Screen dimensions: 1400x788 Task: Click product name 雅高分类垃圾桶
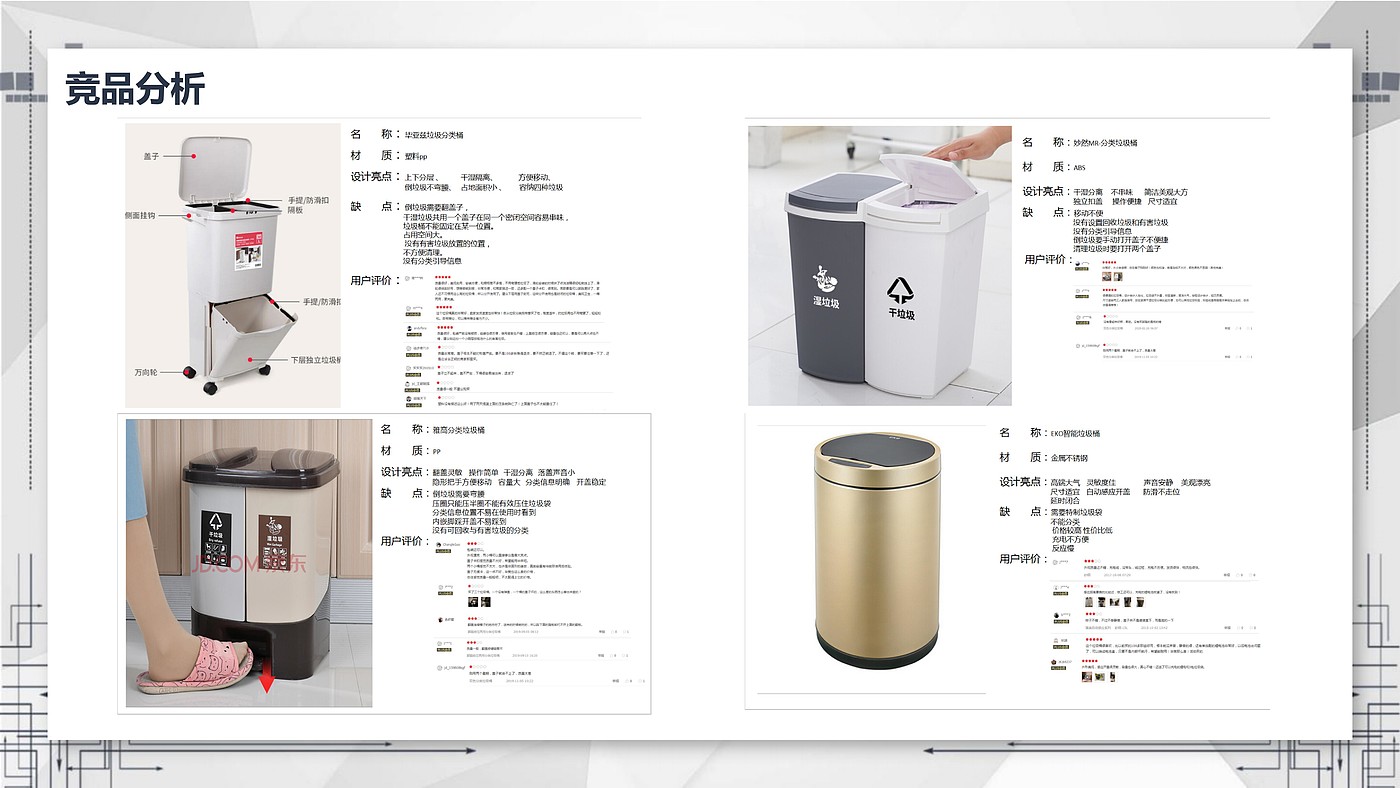[x=459, y=429]
